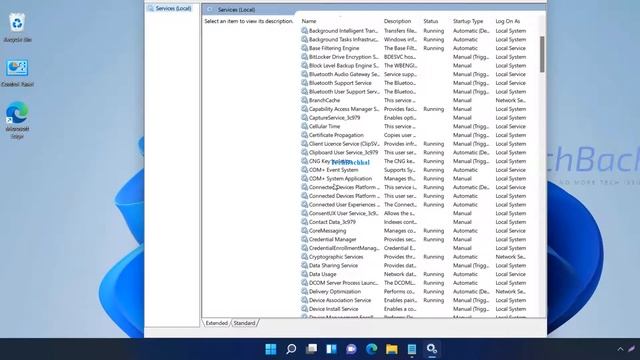Select the gear icon of Bluetooth Support Service
Screen dimensions: 640x360
304,83
